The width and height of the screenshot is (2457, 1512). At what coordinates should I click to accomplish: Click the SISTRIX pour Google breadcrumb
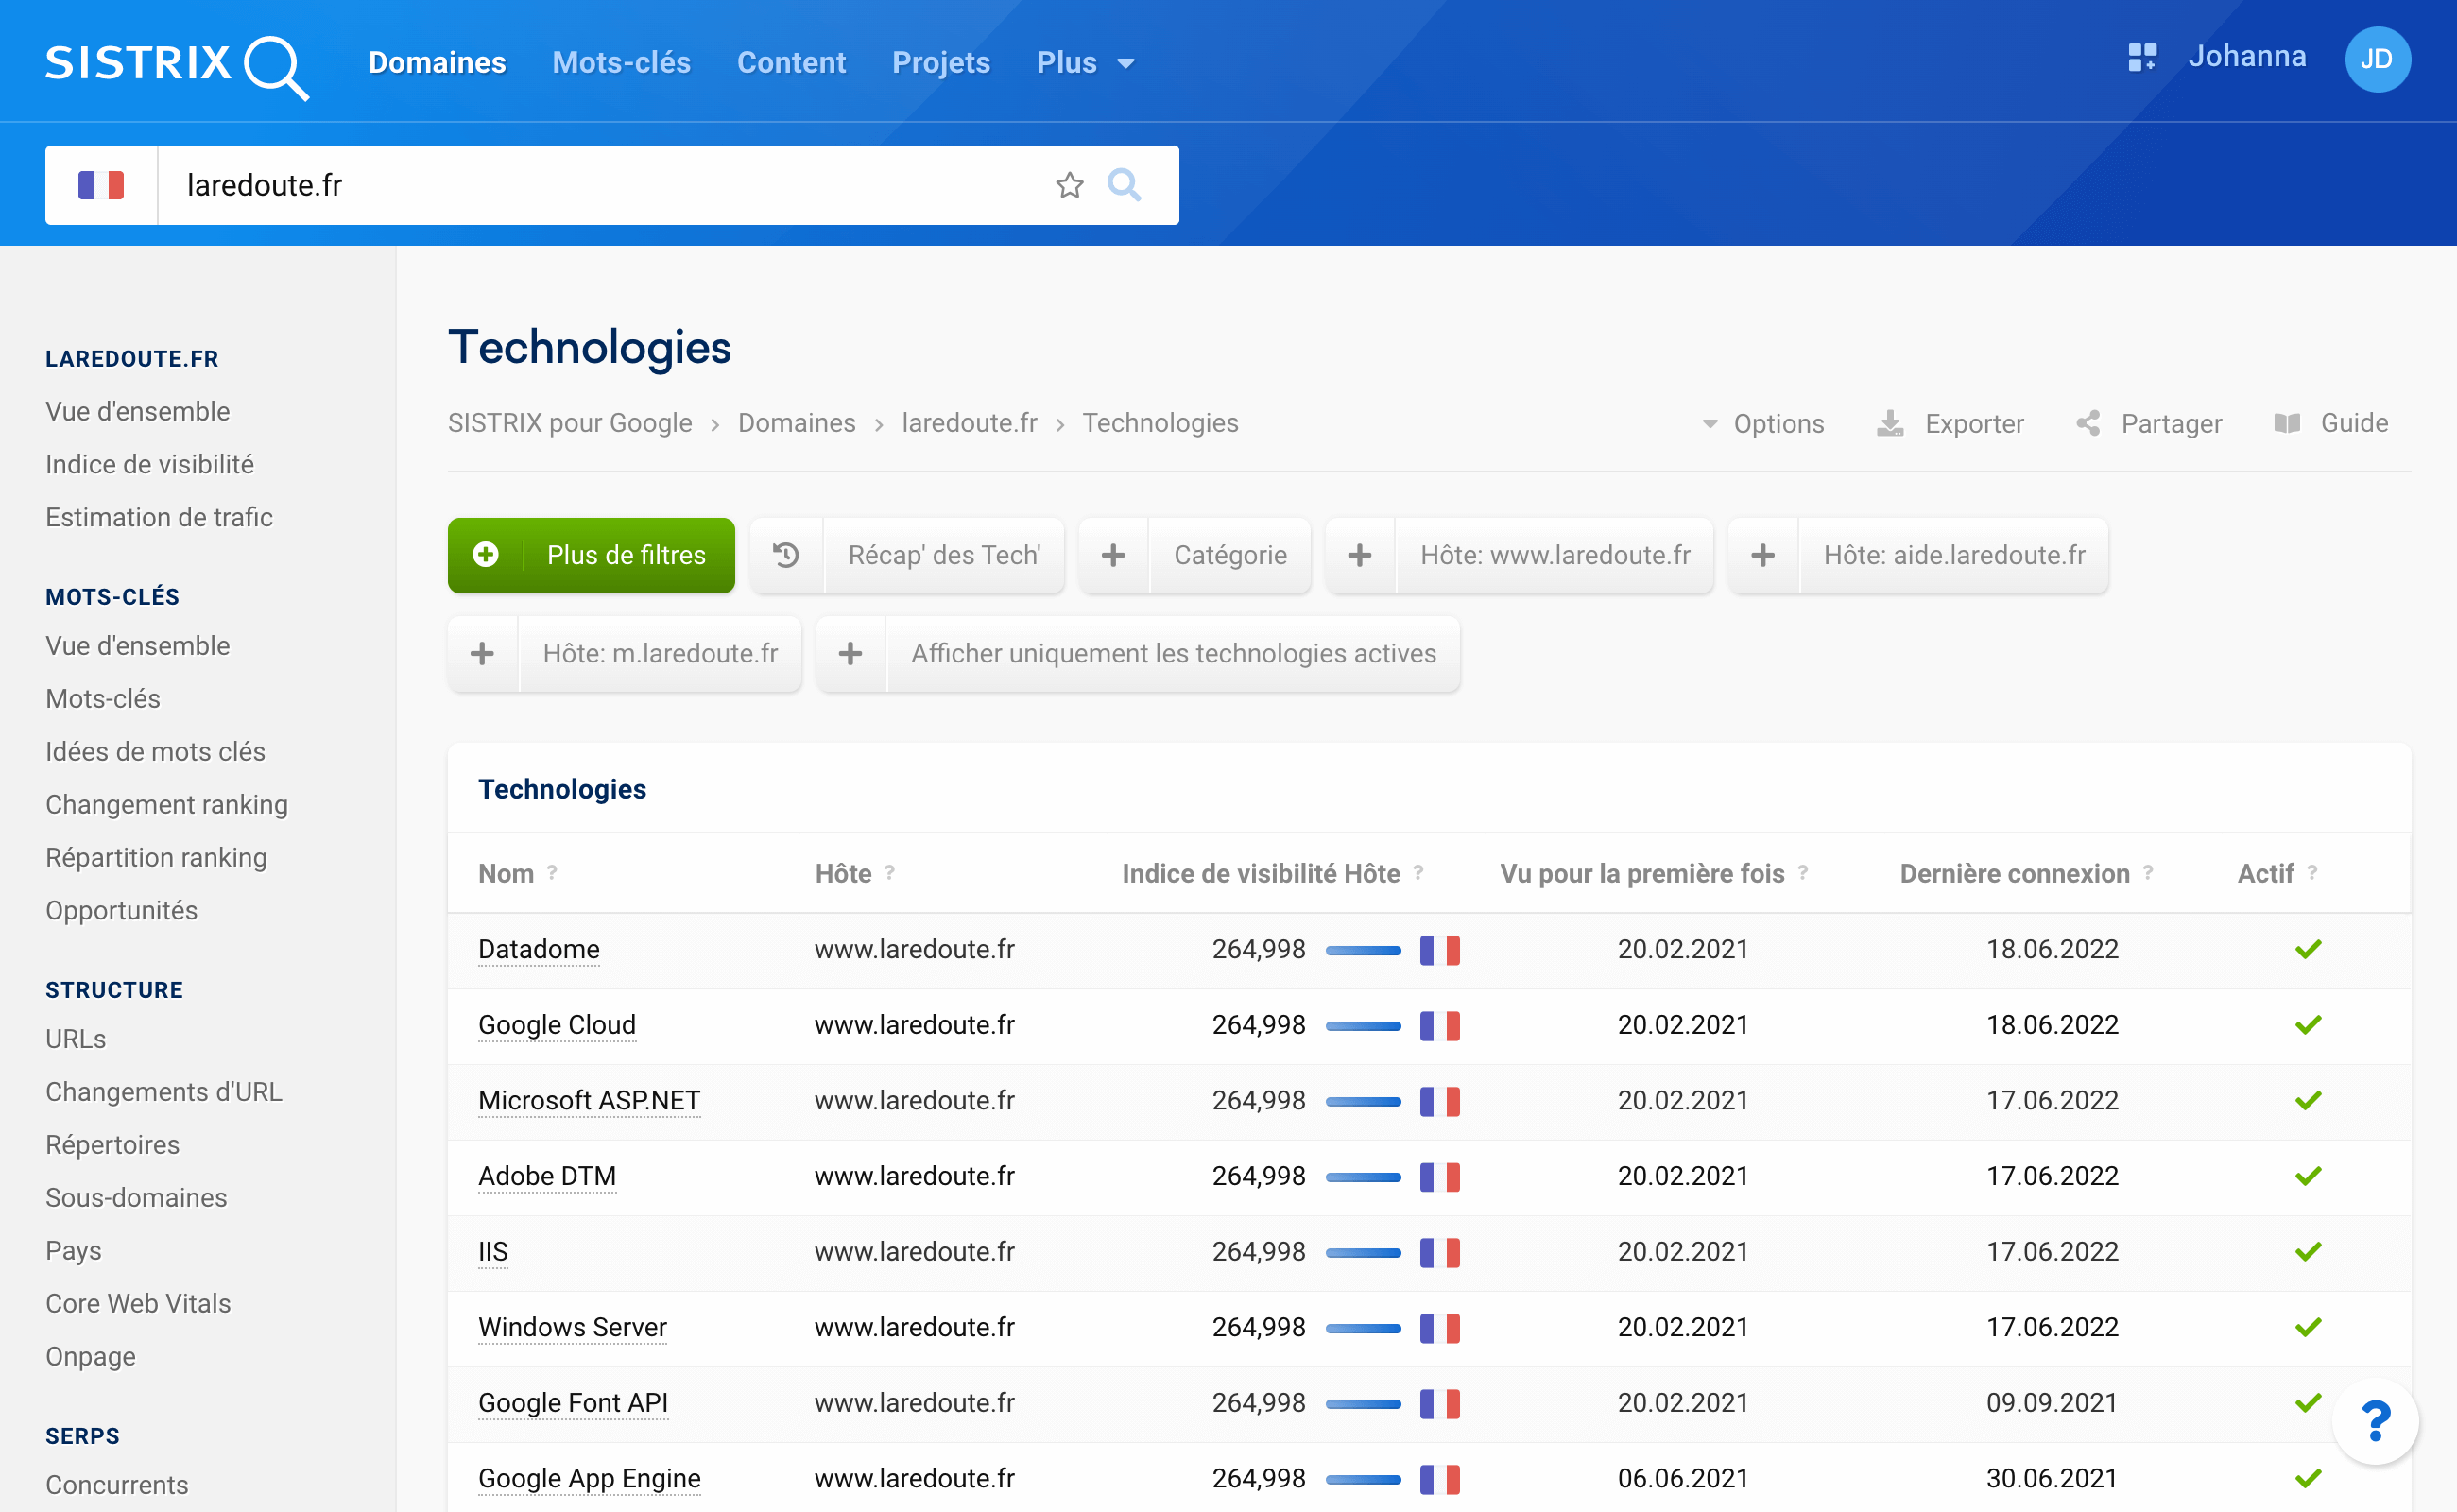click(570, 423)
